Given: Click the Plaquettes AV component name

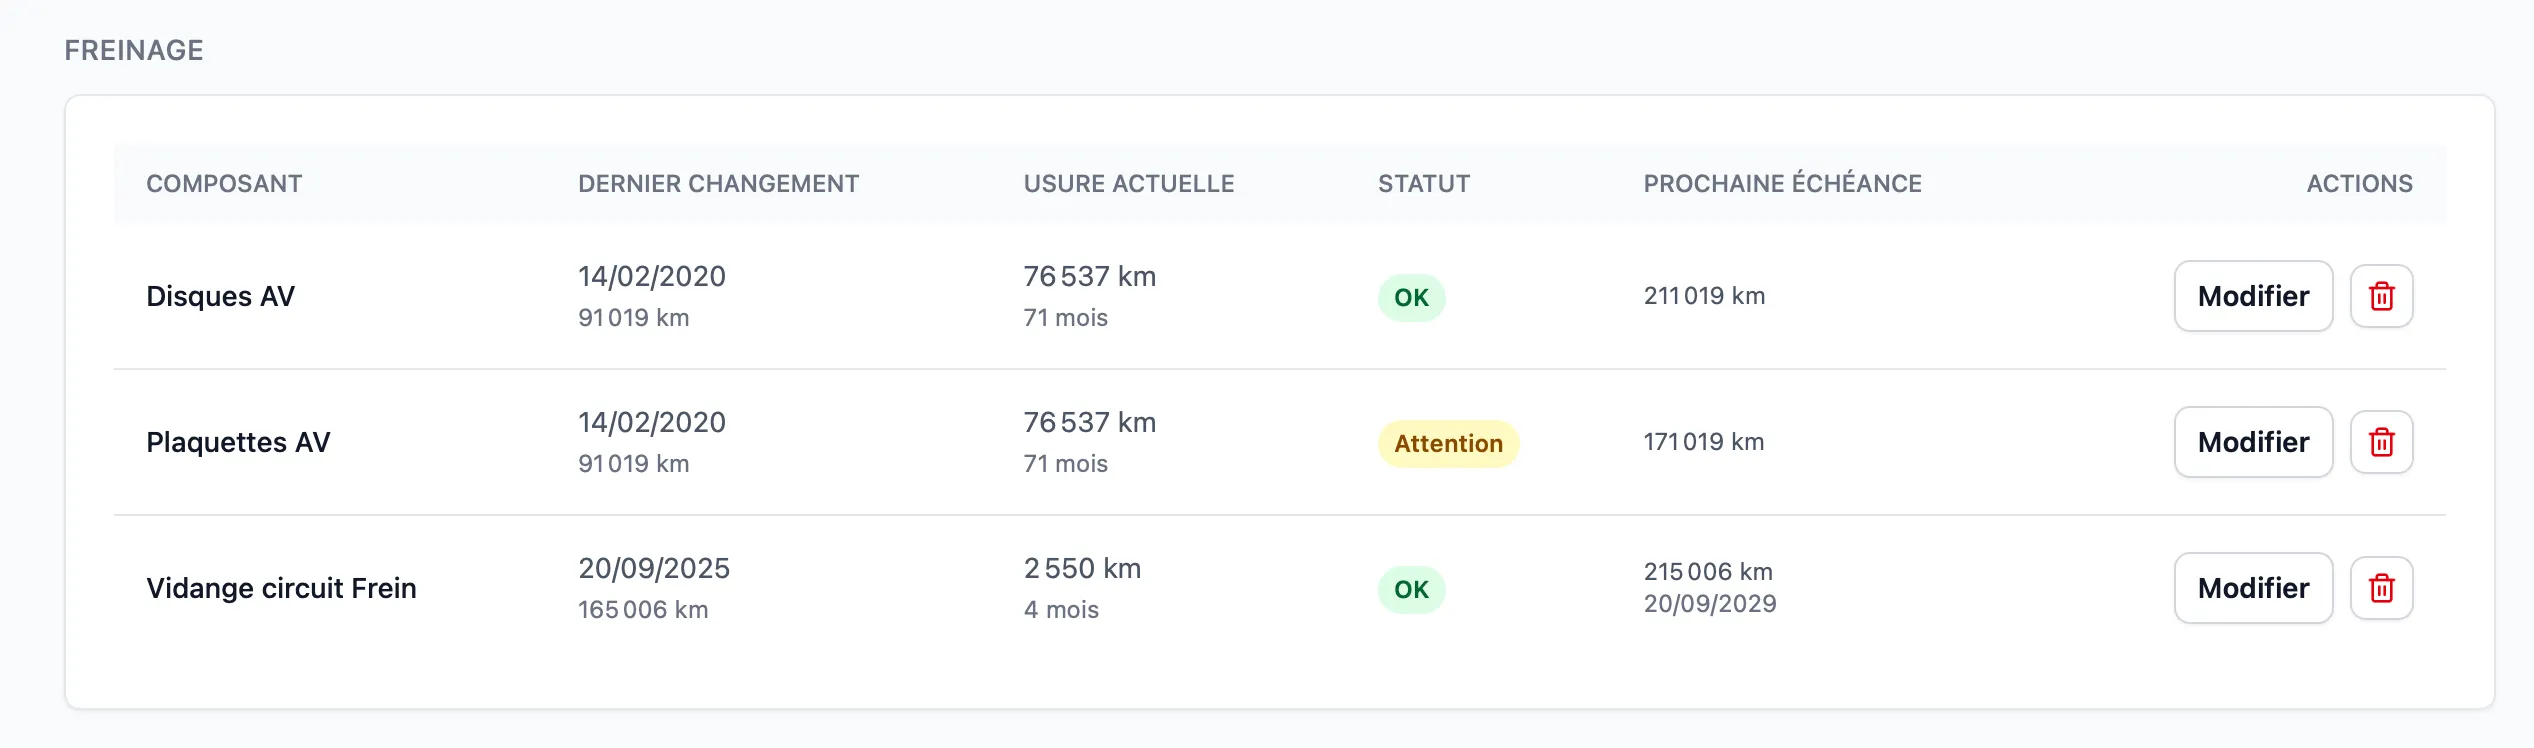Looking at the screenshot, I should click(x=238, y=442).
